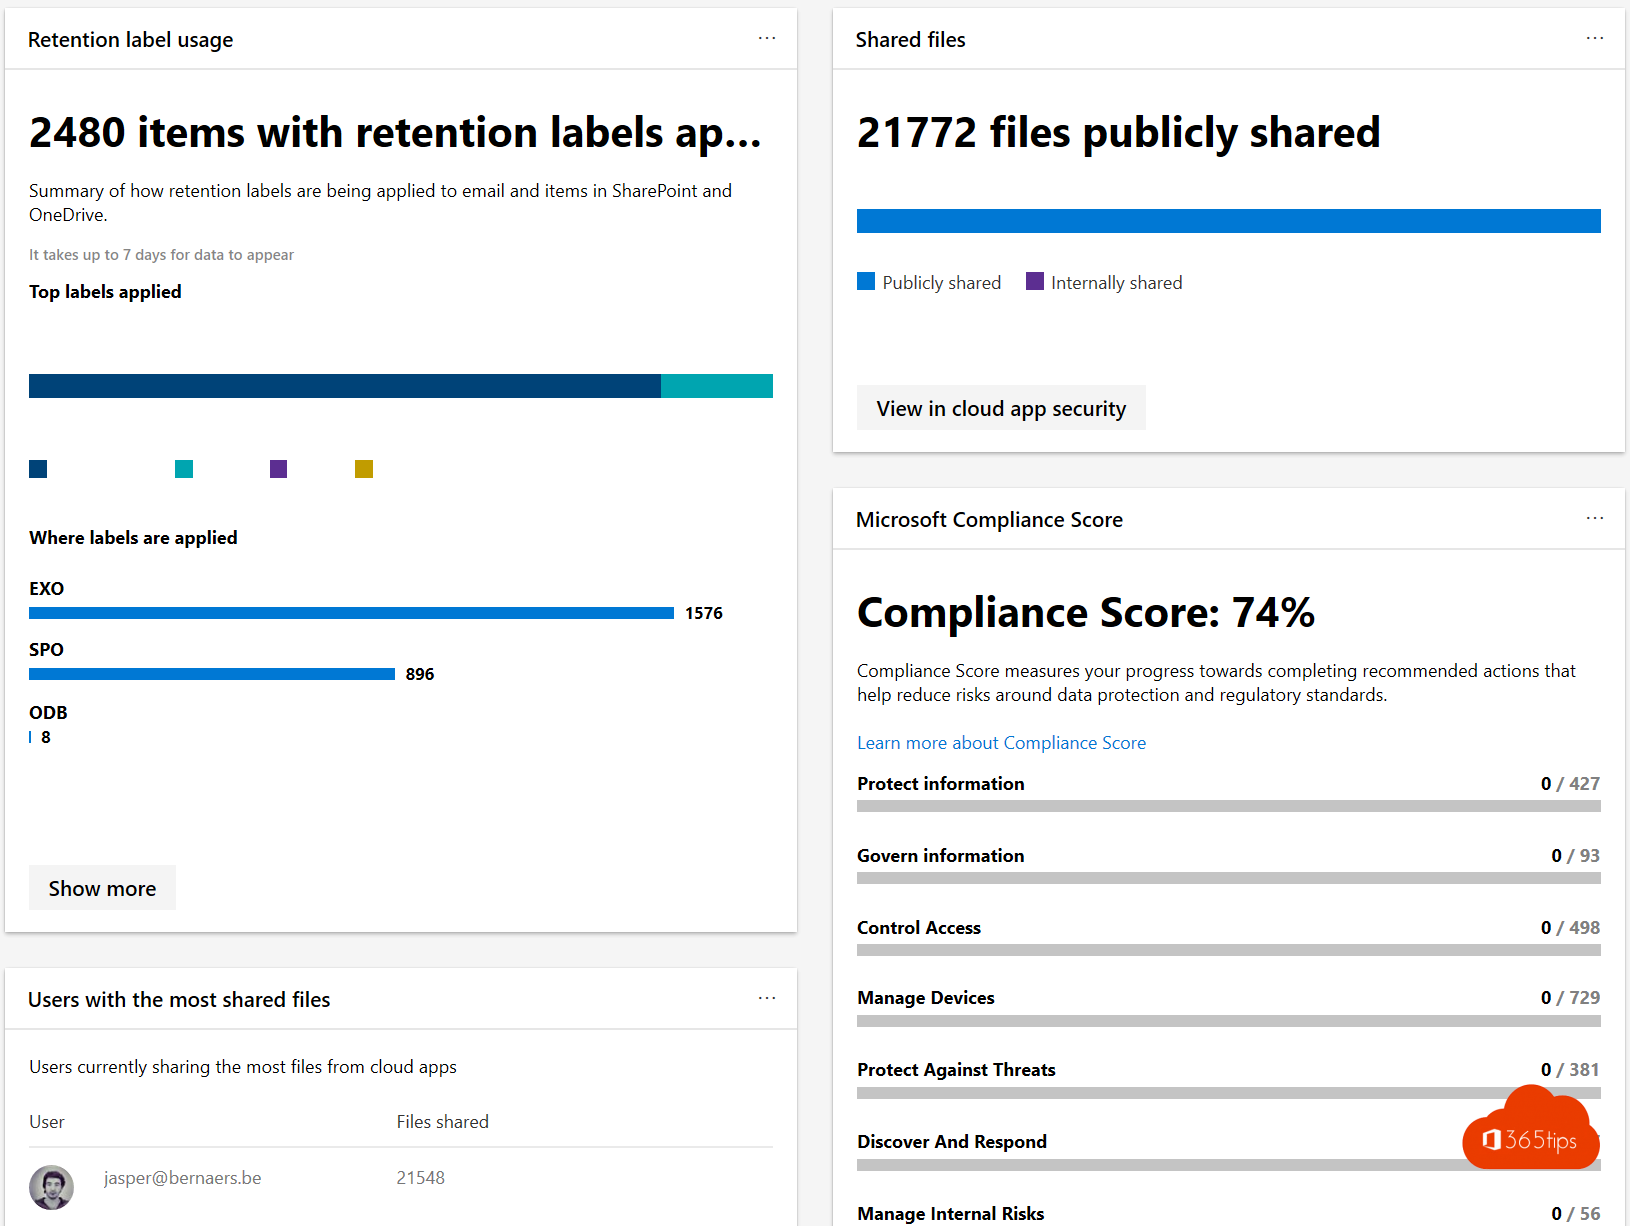Click the Protect information category label

pos(941,784)
